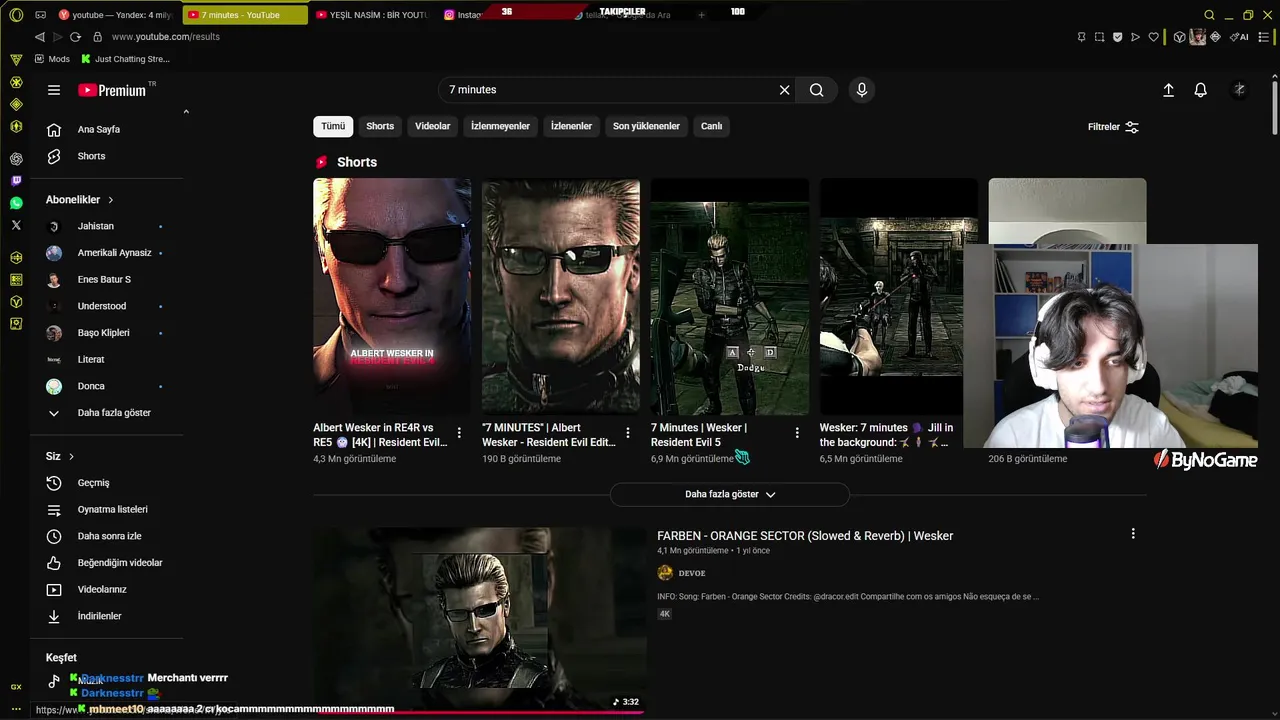Viewport: 1280px width, 720px height.
Task: Open the upload video icon in the header
Action: pos(1168,90)
